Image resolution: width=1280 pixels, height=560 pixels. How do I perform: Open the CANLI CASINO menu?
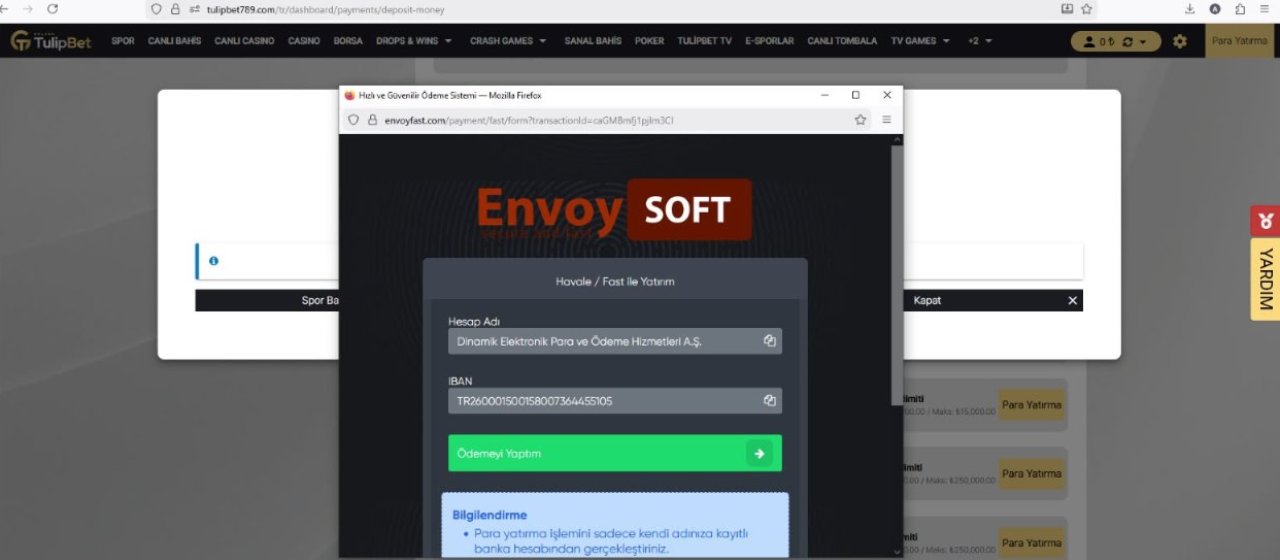(x=244, y=41)
